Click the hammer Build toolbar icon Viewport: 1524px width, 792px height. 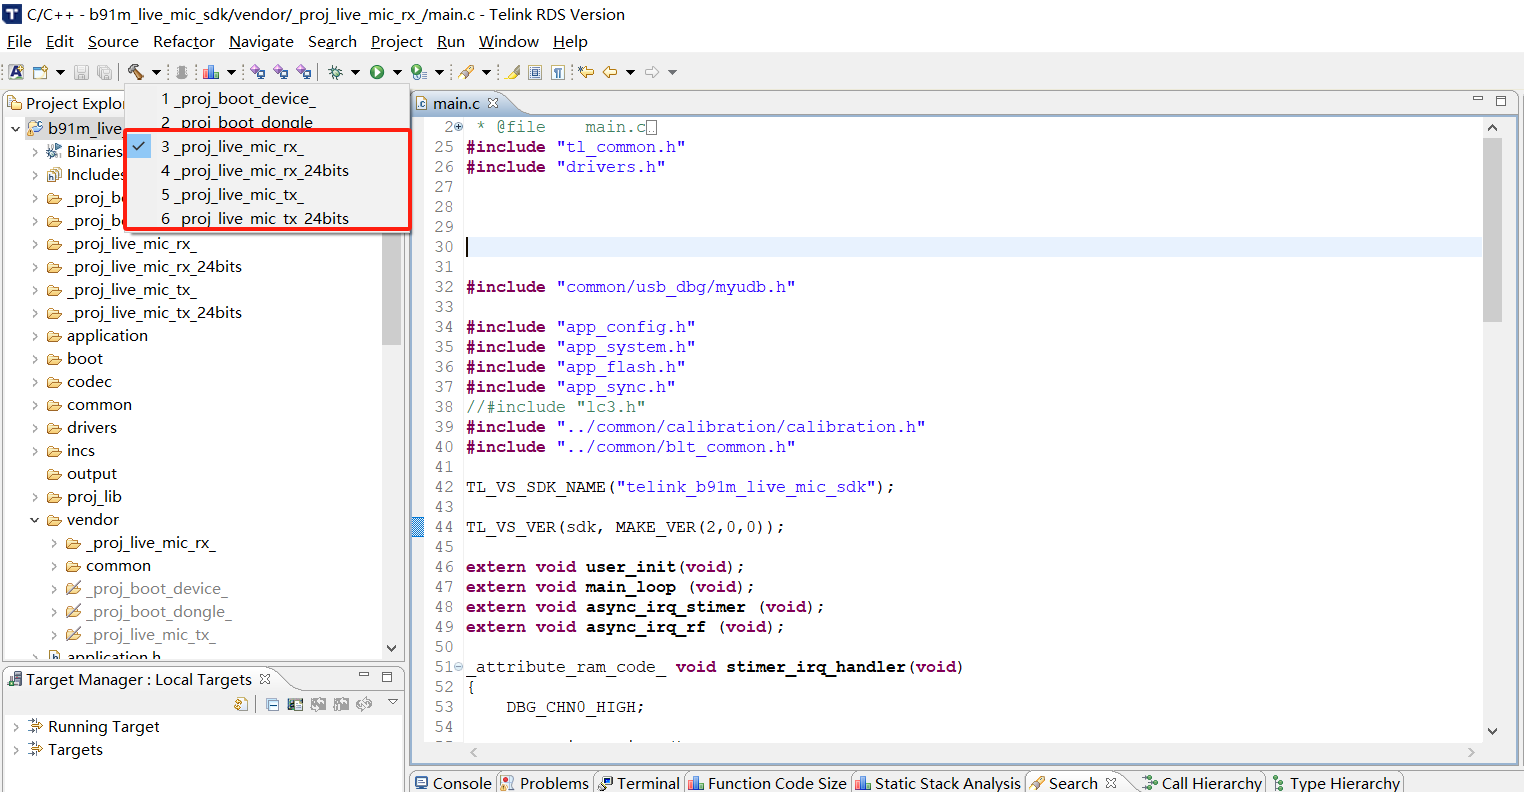click(x=135, y=72)
